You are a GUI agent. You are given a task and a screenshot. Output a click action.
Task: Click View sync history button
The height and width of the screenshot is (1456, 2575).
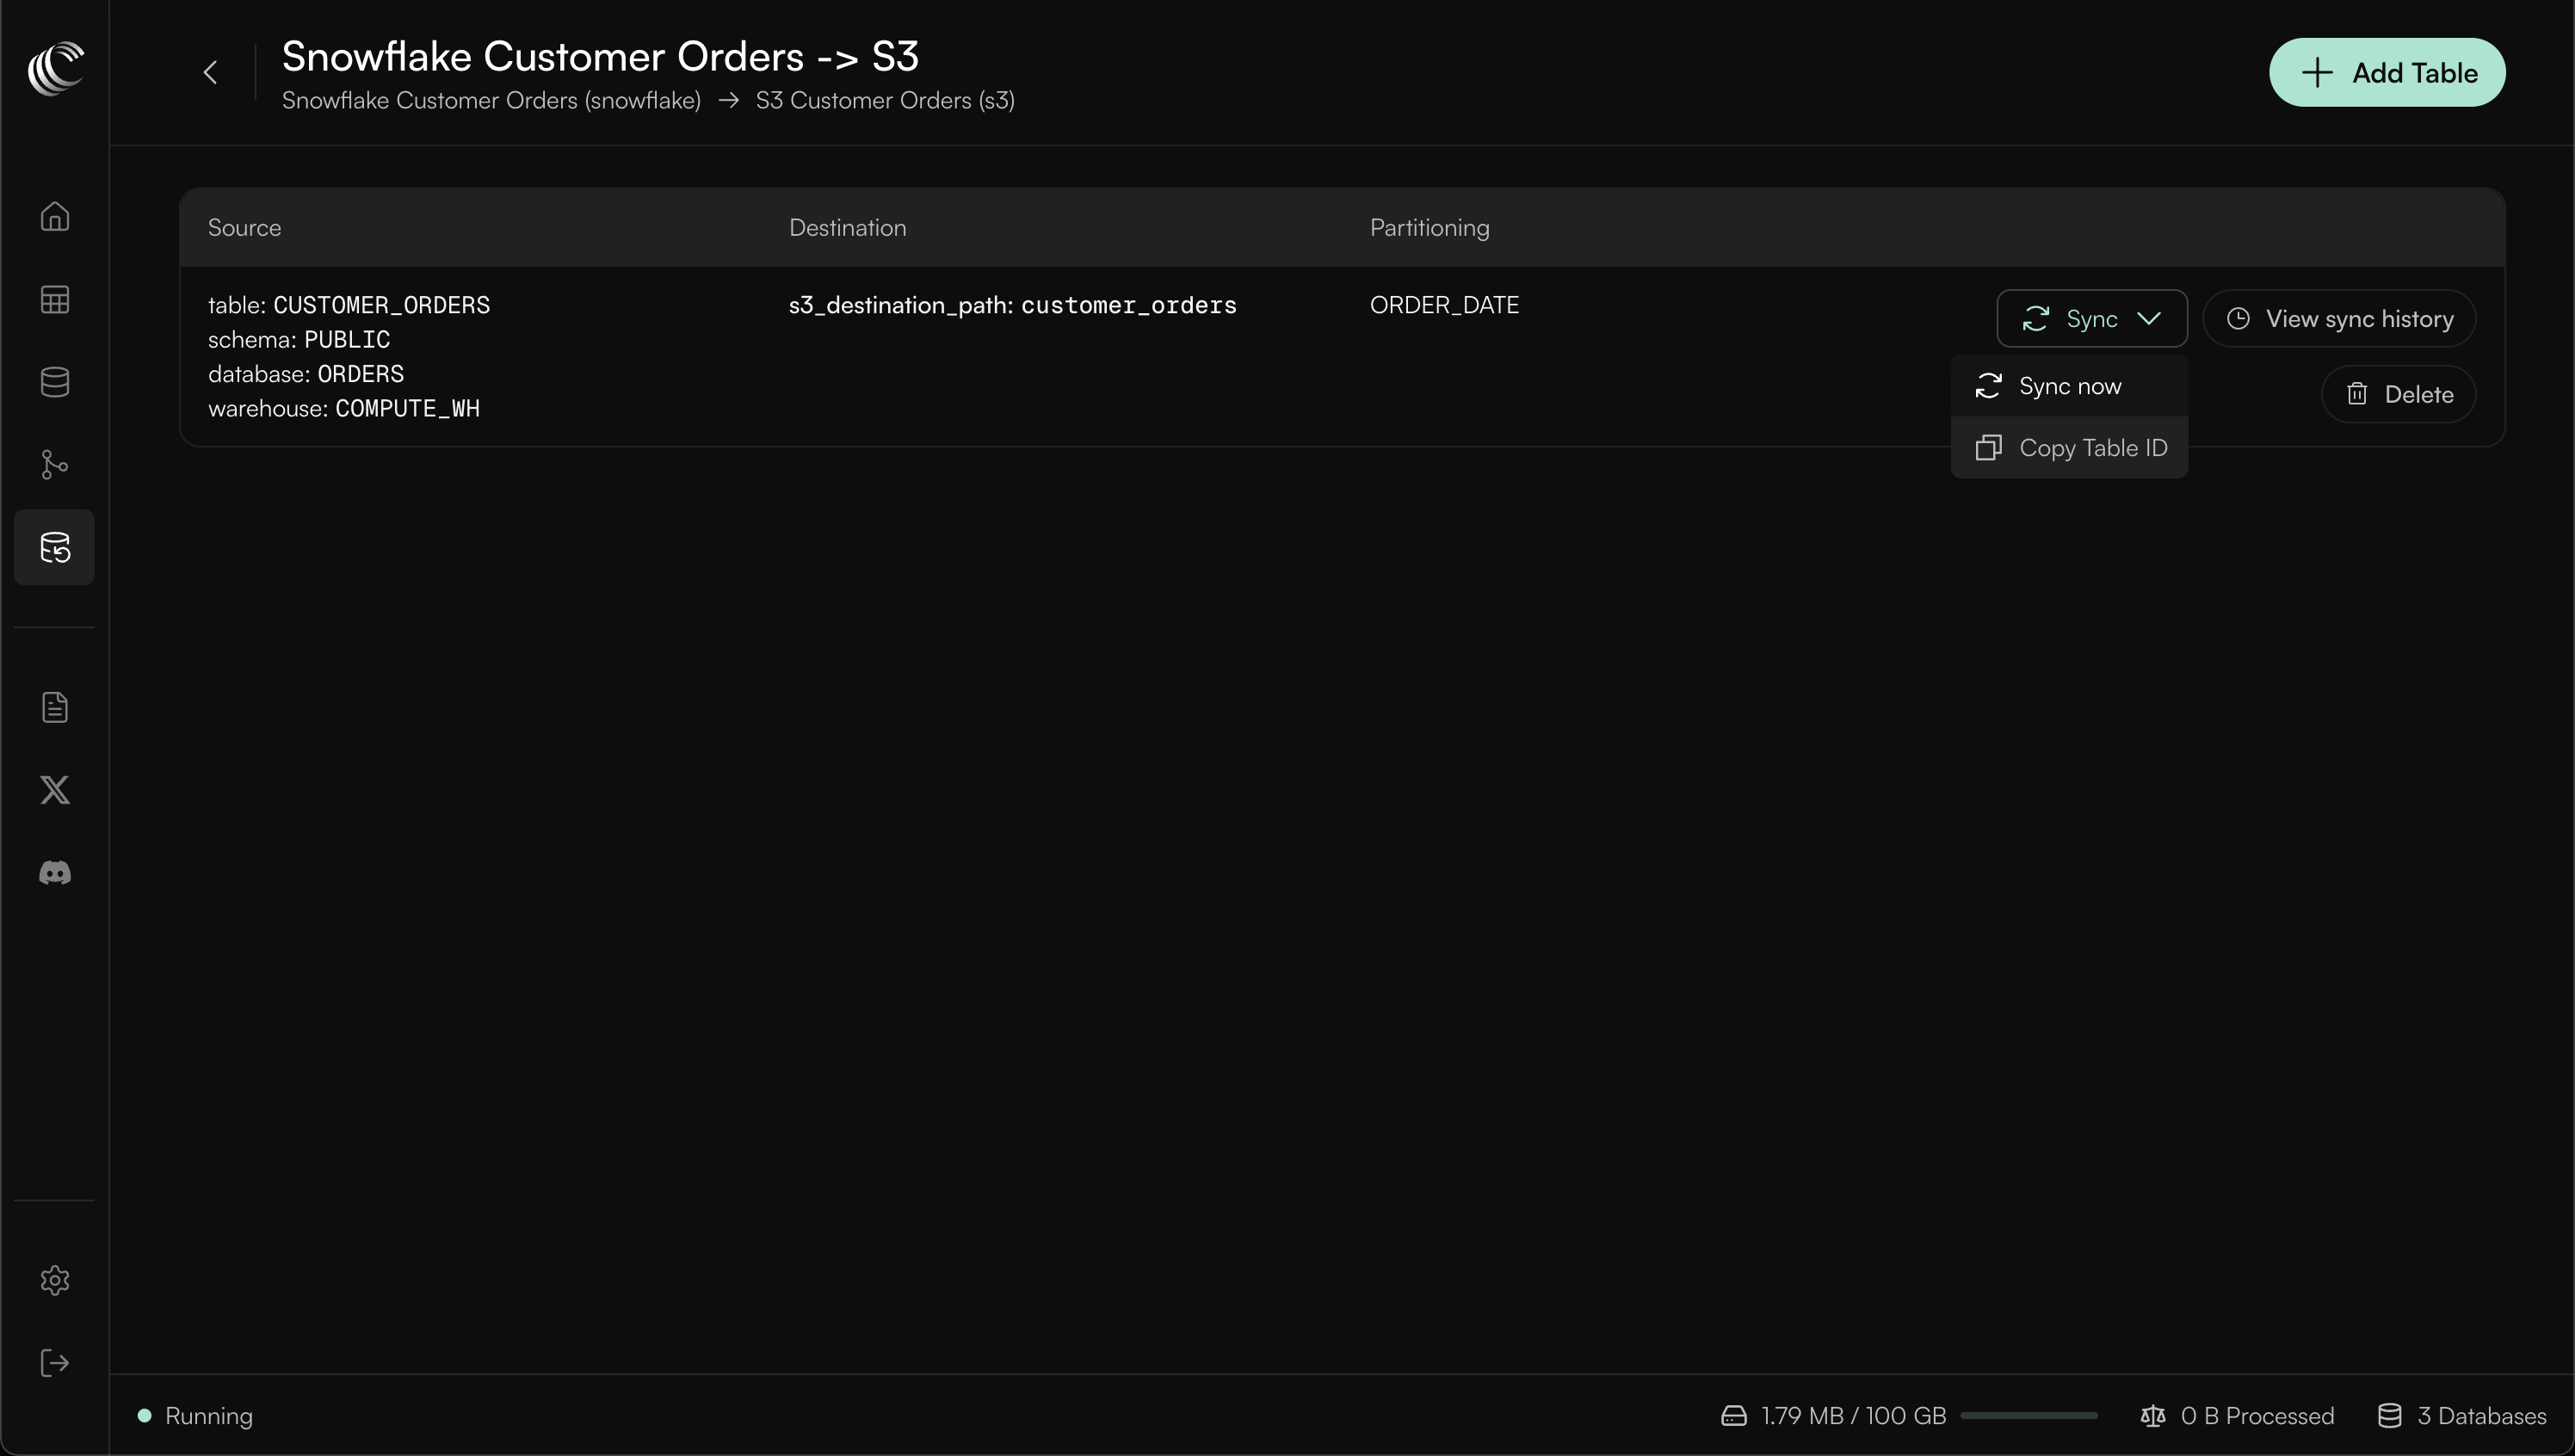[2339, 319]
